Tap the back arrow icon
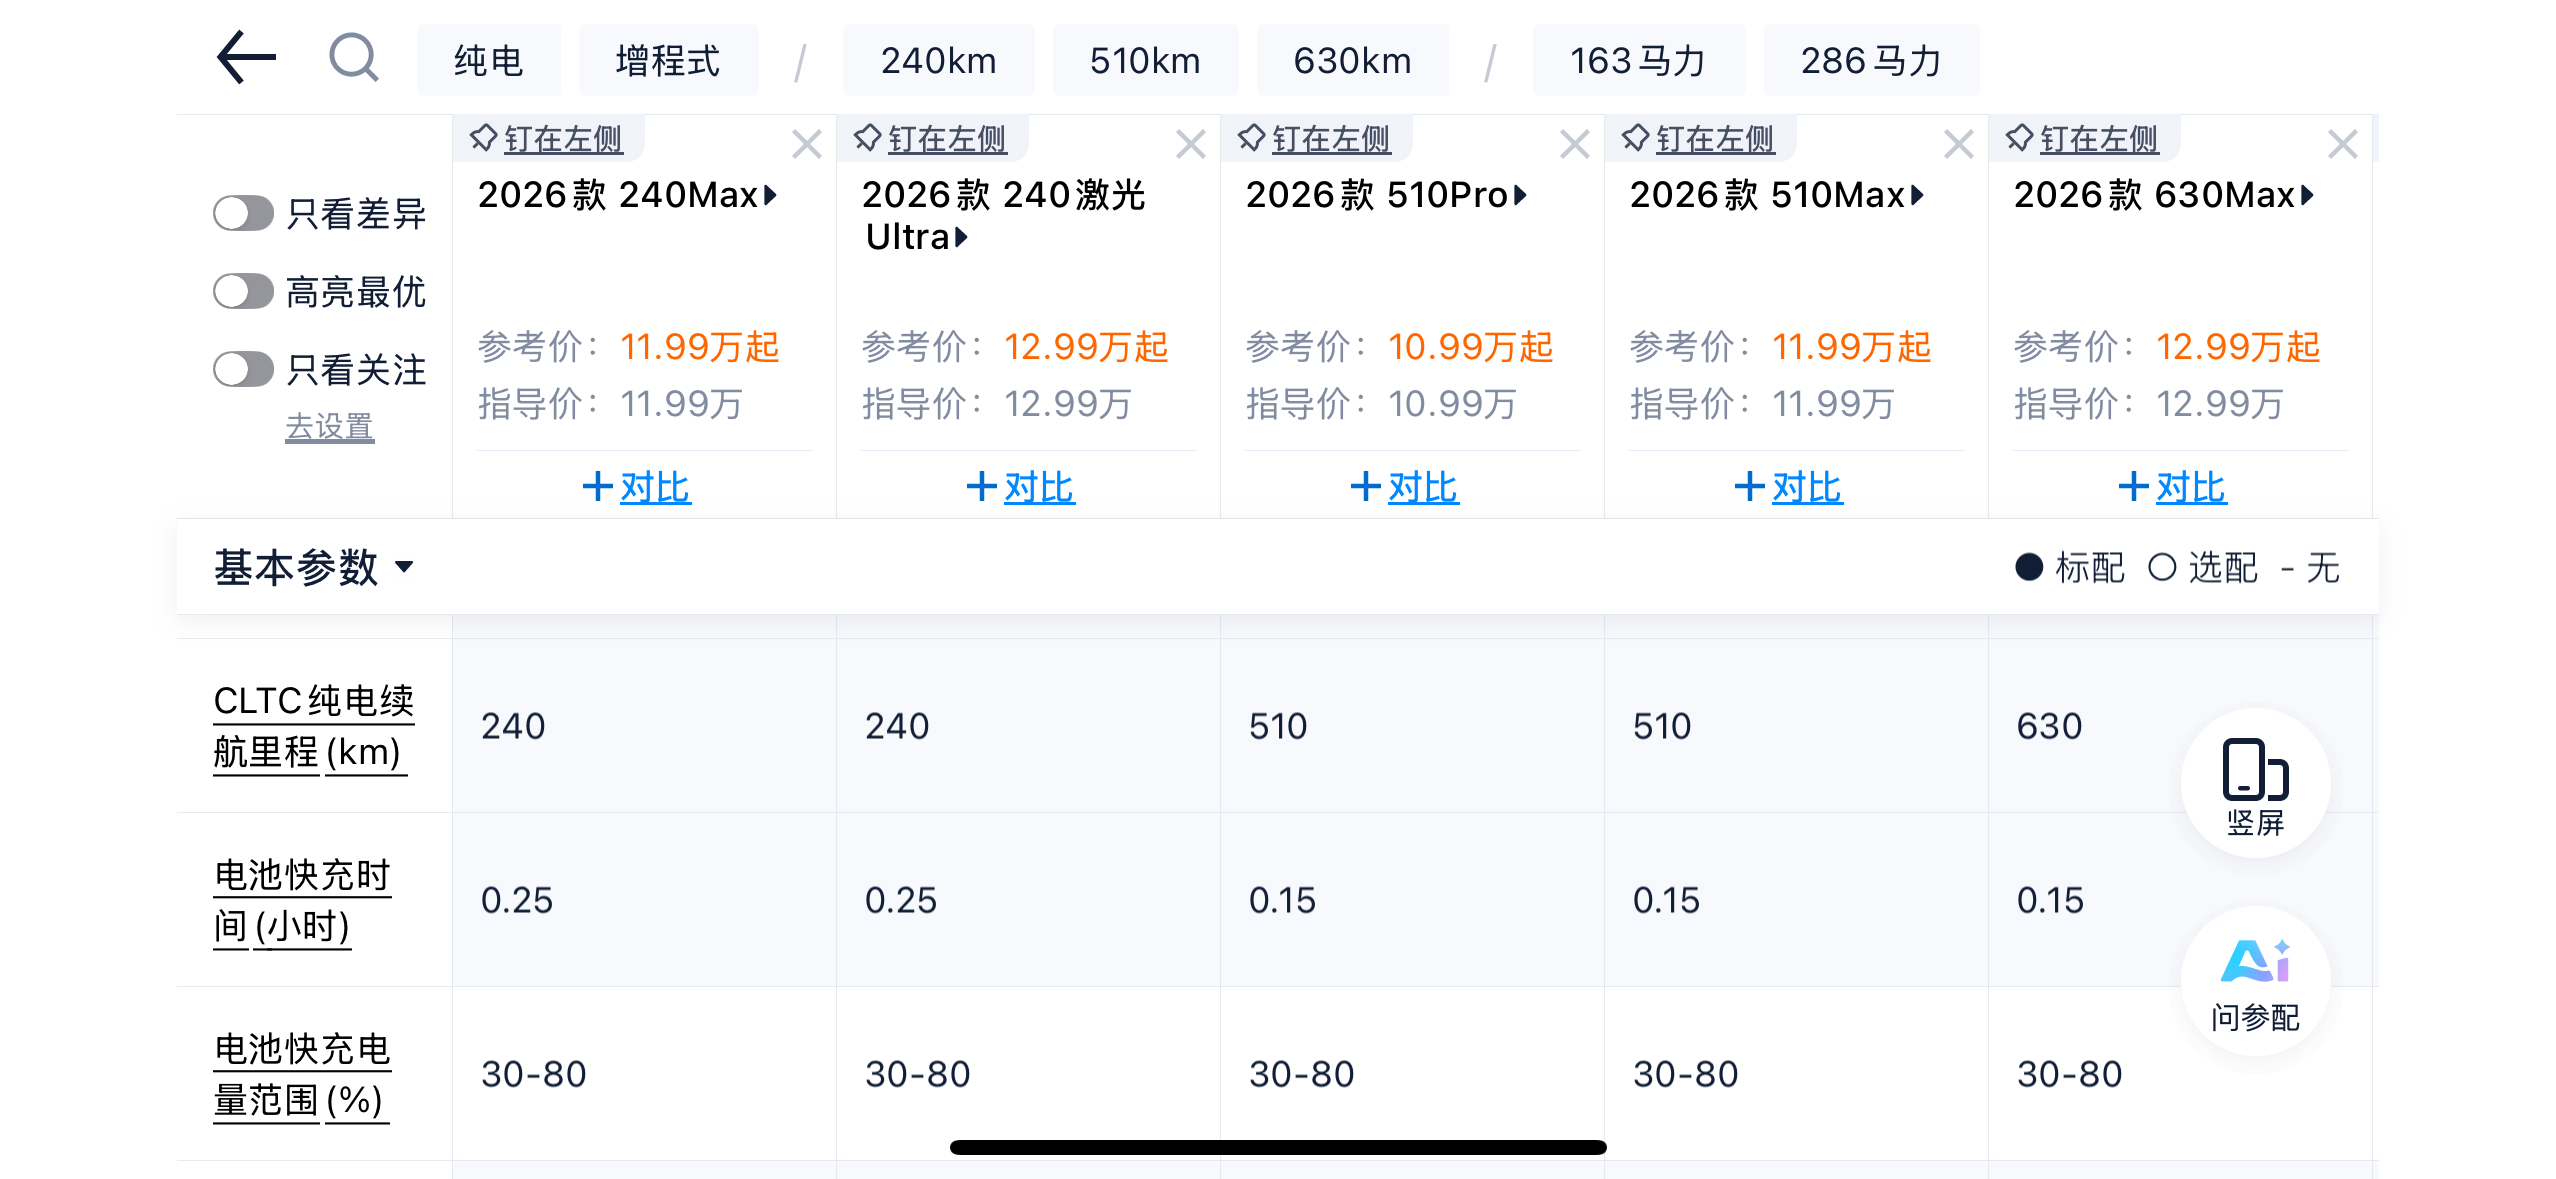This screenshot has width=2556, height=1179. 246,58
